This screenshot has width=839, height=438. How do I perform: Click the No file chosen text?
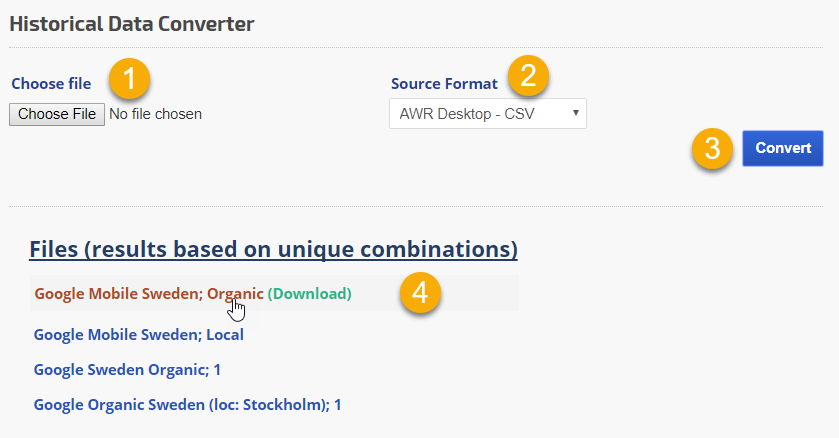[155, 114]
